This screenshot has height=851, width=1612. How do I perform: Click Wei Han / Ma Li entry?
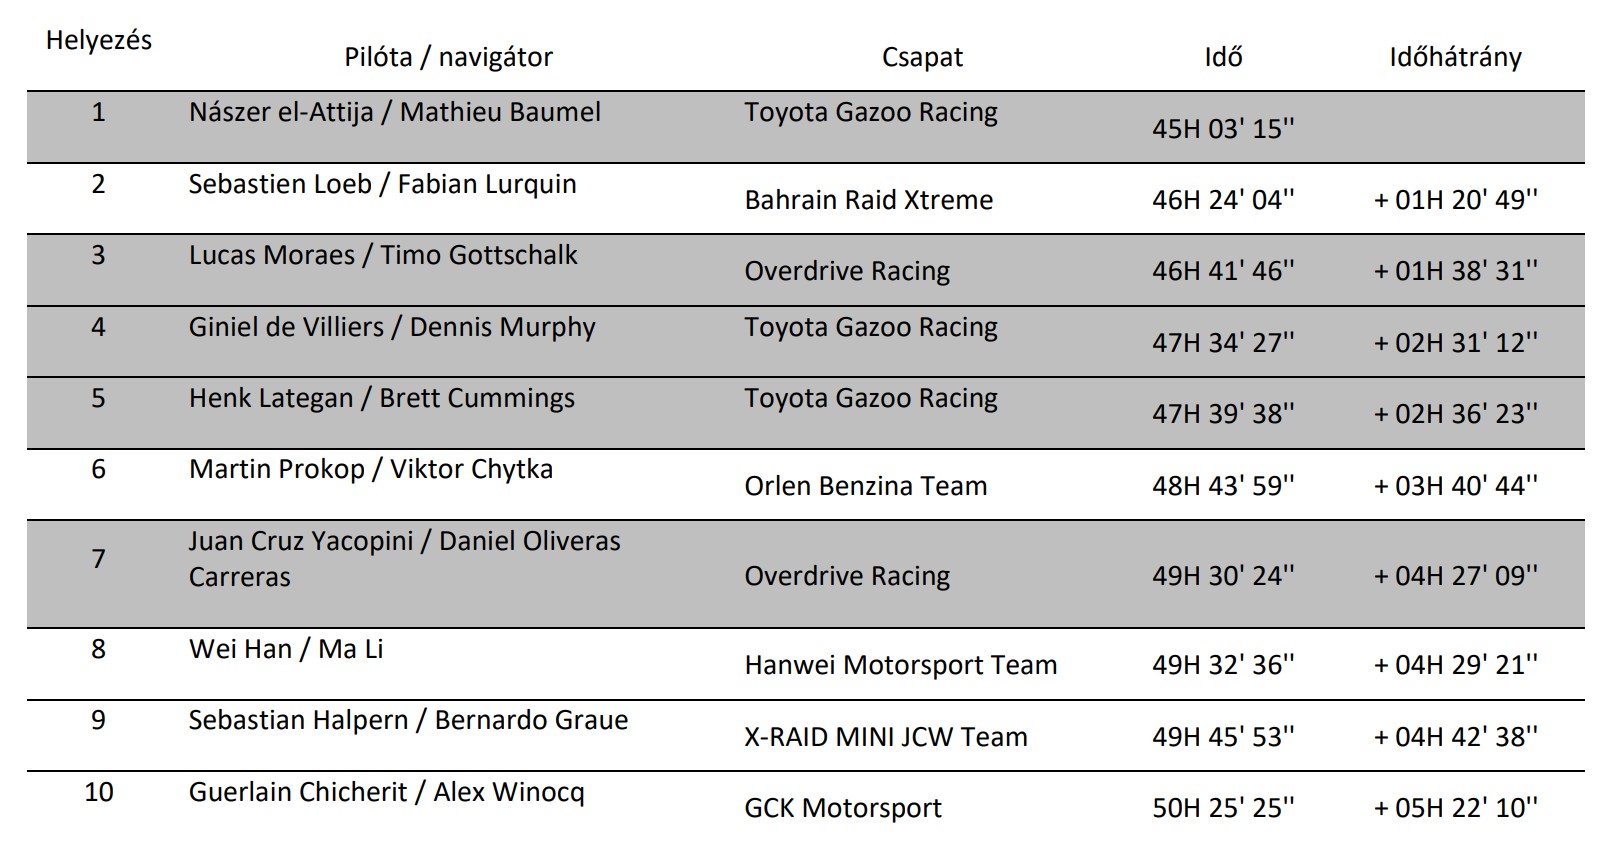pos(286,649)
